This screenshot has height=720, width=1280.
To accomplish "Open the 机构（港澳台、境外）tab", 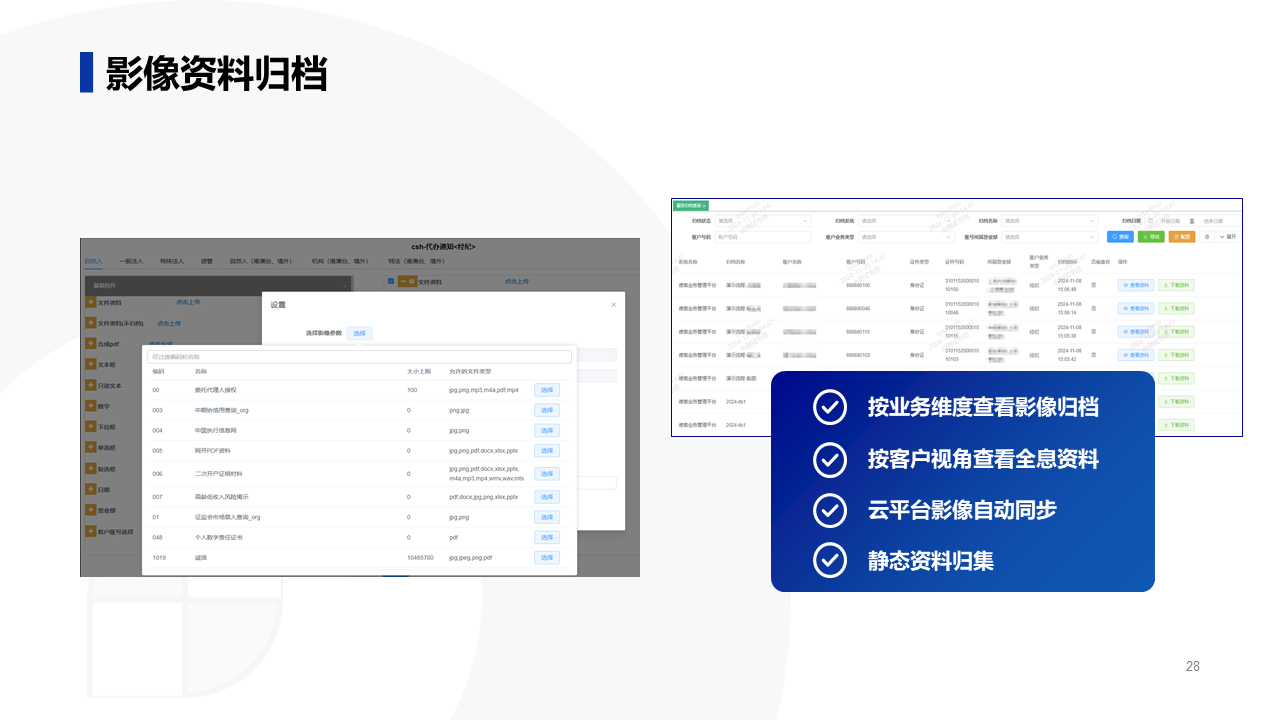I will click(341, 261).
